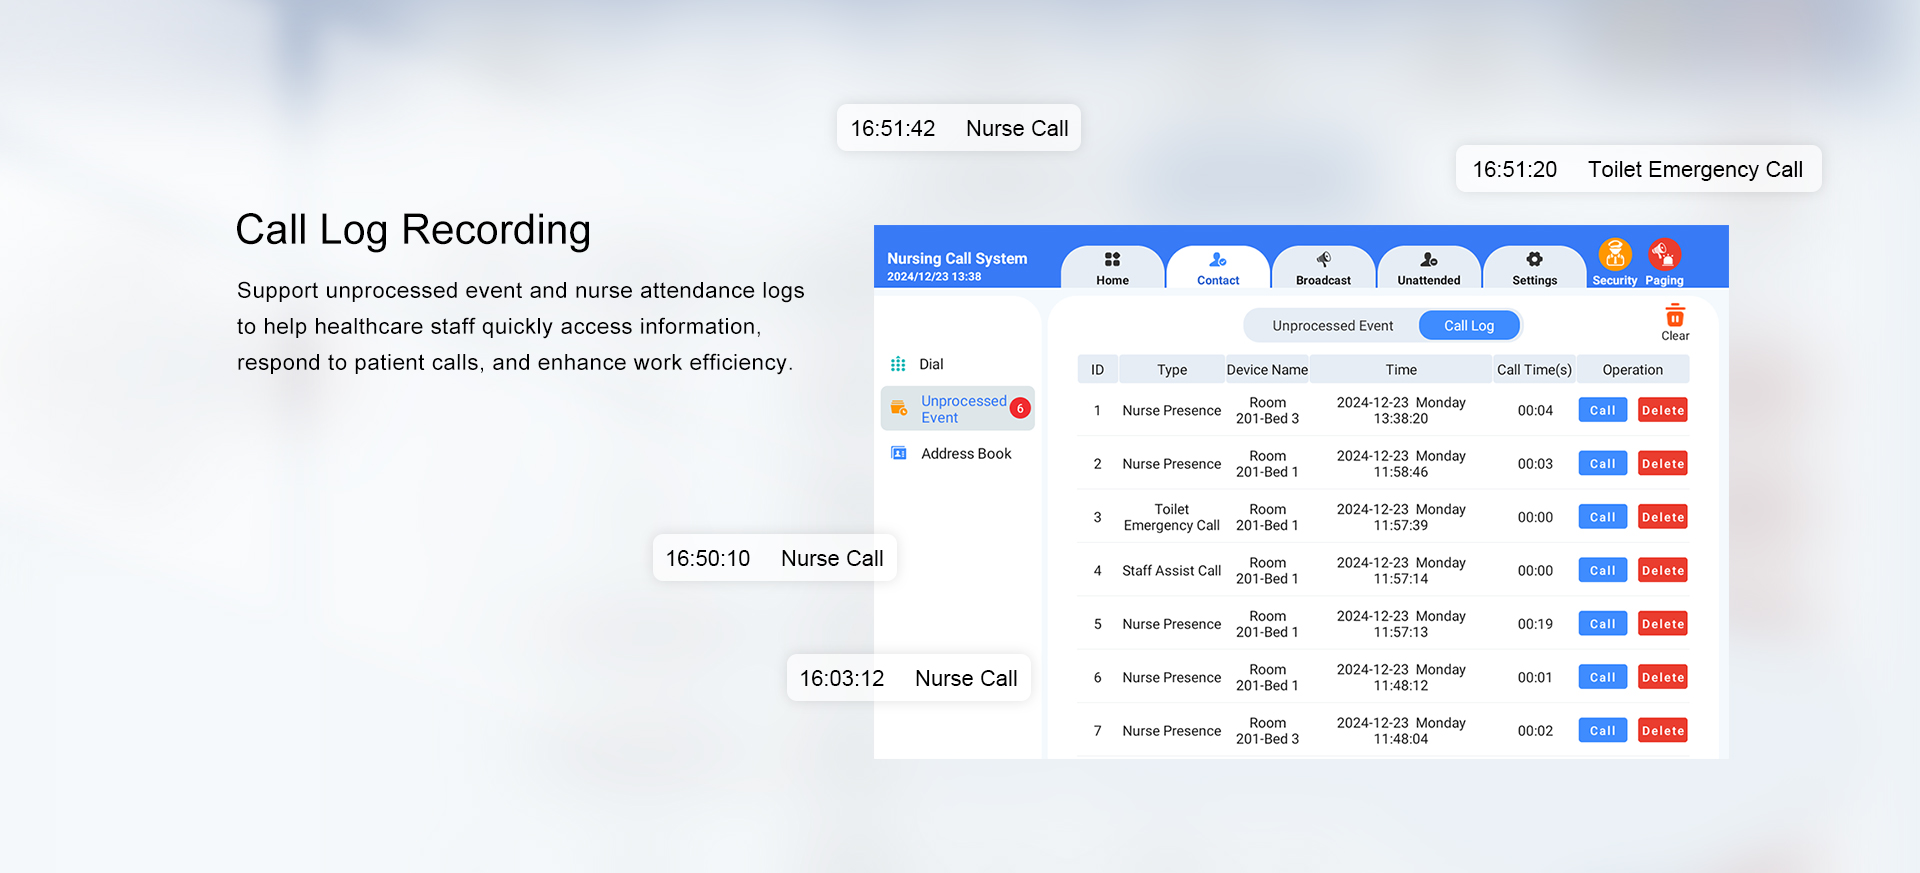The width and height of the screenshot is (1920, 873).
Task: Click the red Paging icon
Action: pyautogui.click(x=1664, y=256)
